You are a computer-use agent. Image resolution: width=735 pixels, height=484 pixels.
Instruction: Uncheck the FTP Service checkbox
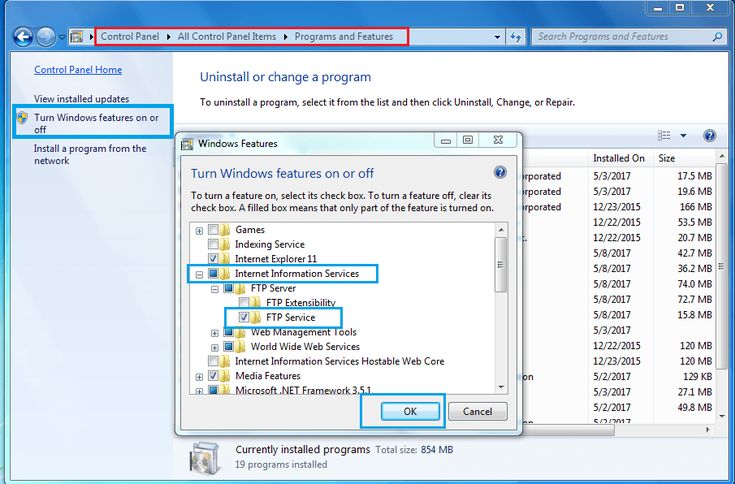click(x=244, y=317)
